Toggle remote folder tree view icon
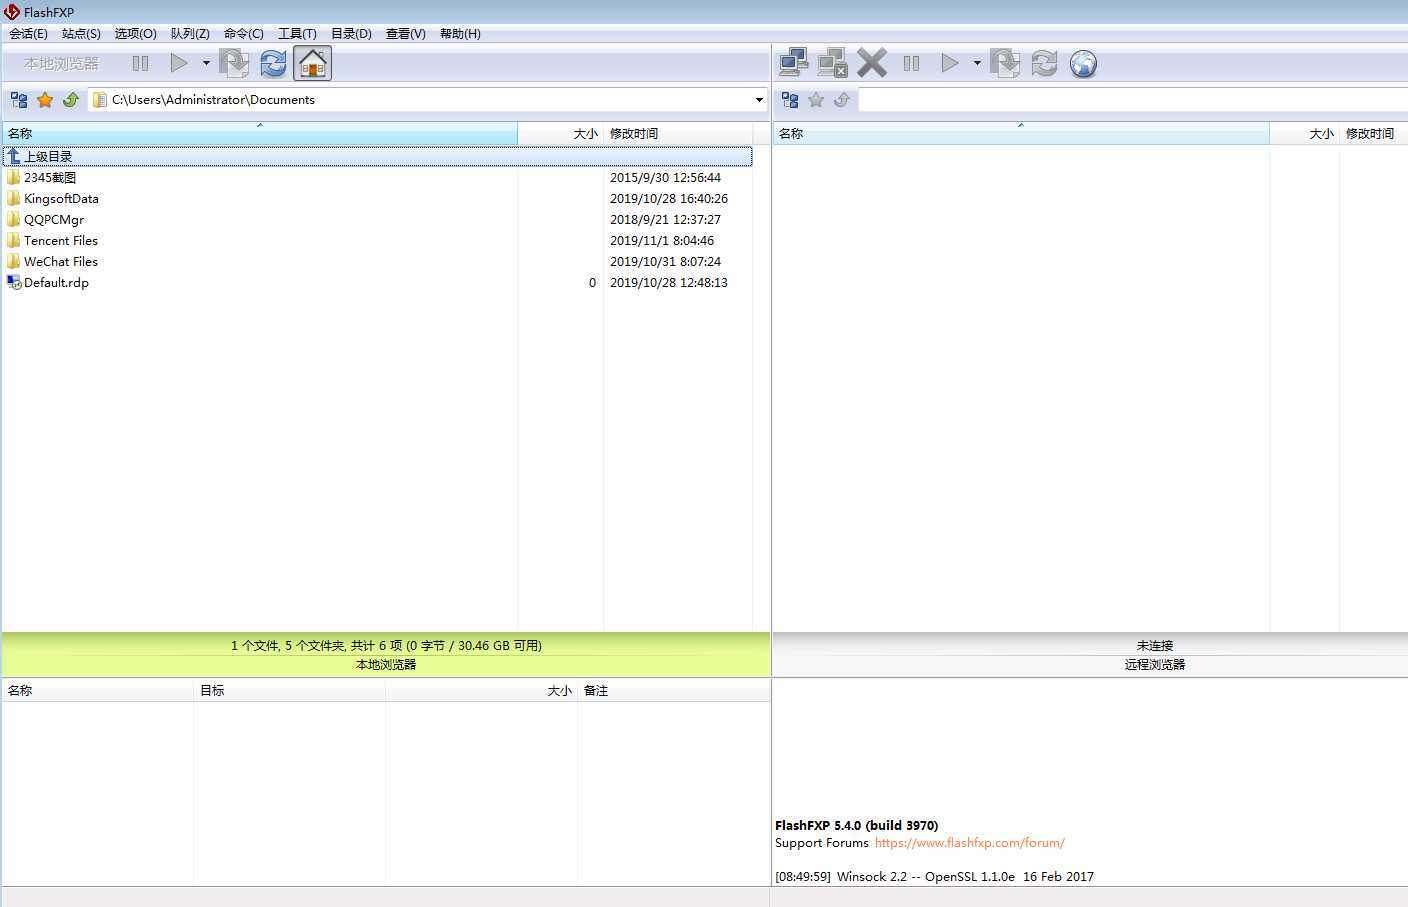Screen dimensions: 1408x907 coord(790,100)
